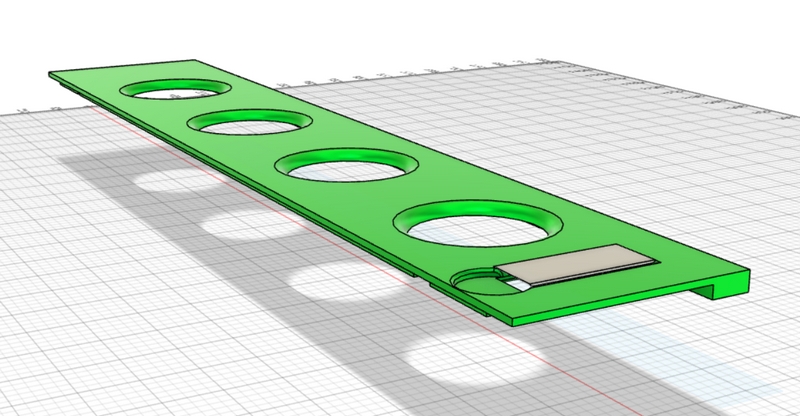Click the farthest hole's light spot in the shadow

pos(165,181)
